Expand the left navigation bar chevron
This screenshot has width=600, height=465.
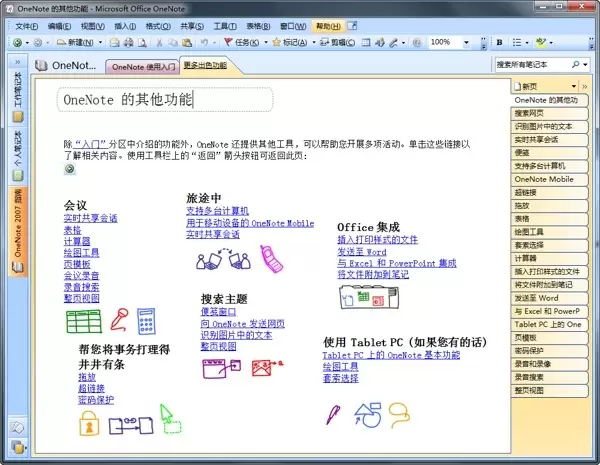[x=18, y=62]
